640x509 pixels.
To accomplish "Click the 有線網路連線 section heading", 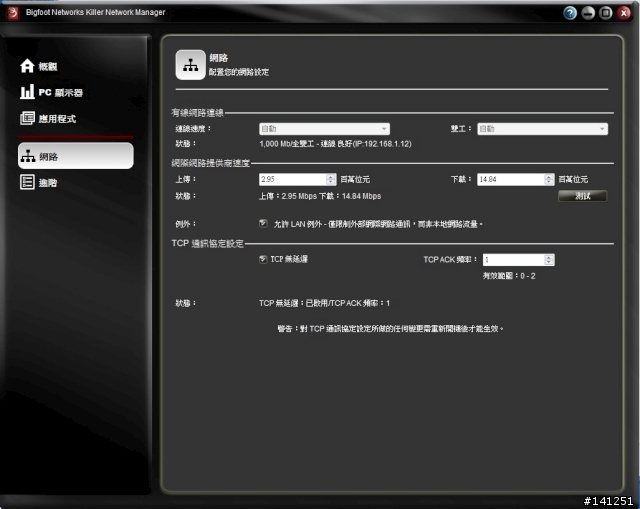I will pos(197,113).
